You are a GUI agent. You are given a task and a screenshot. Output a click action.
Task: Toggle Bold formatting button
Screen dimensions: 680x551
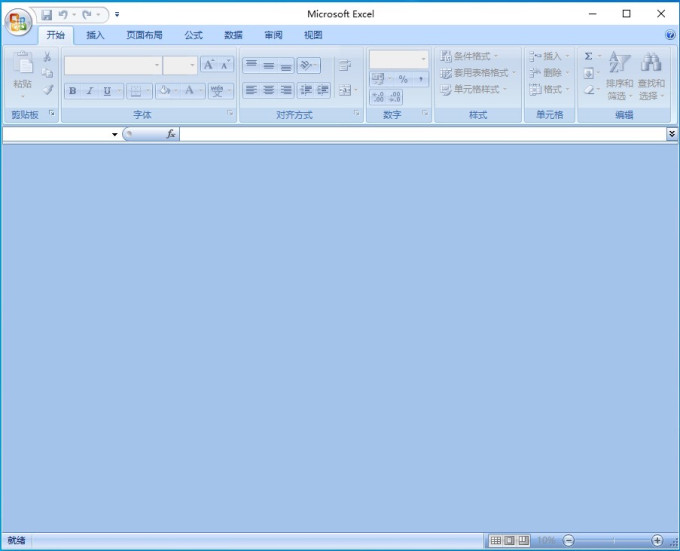72,91
